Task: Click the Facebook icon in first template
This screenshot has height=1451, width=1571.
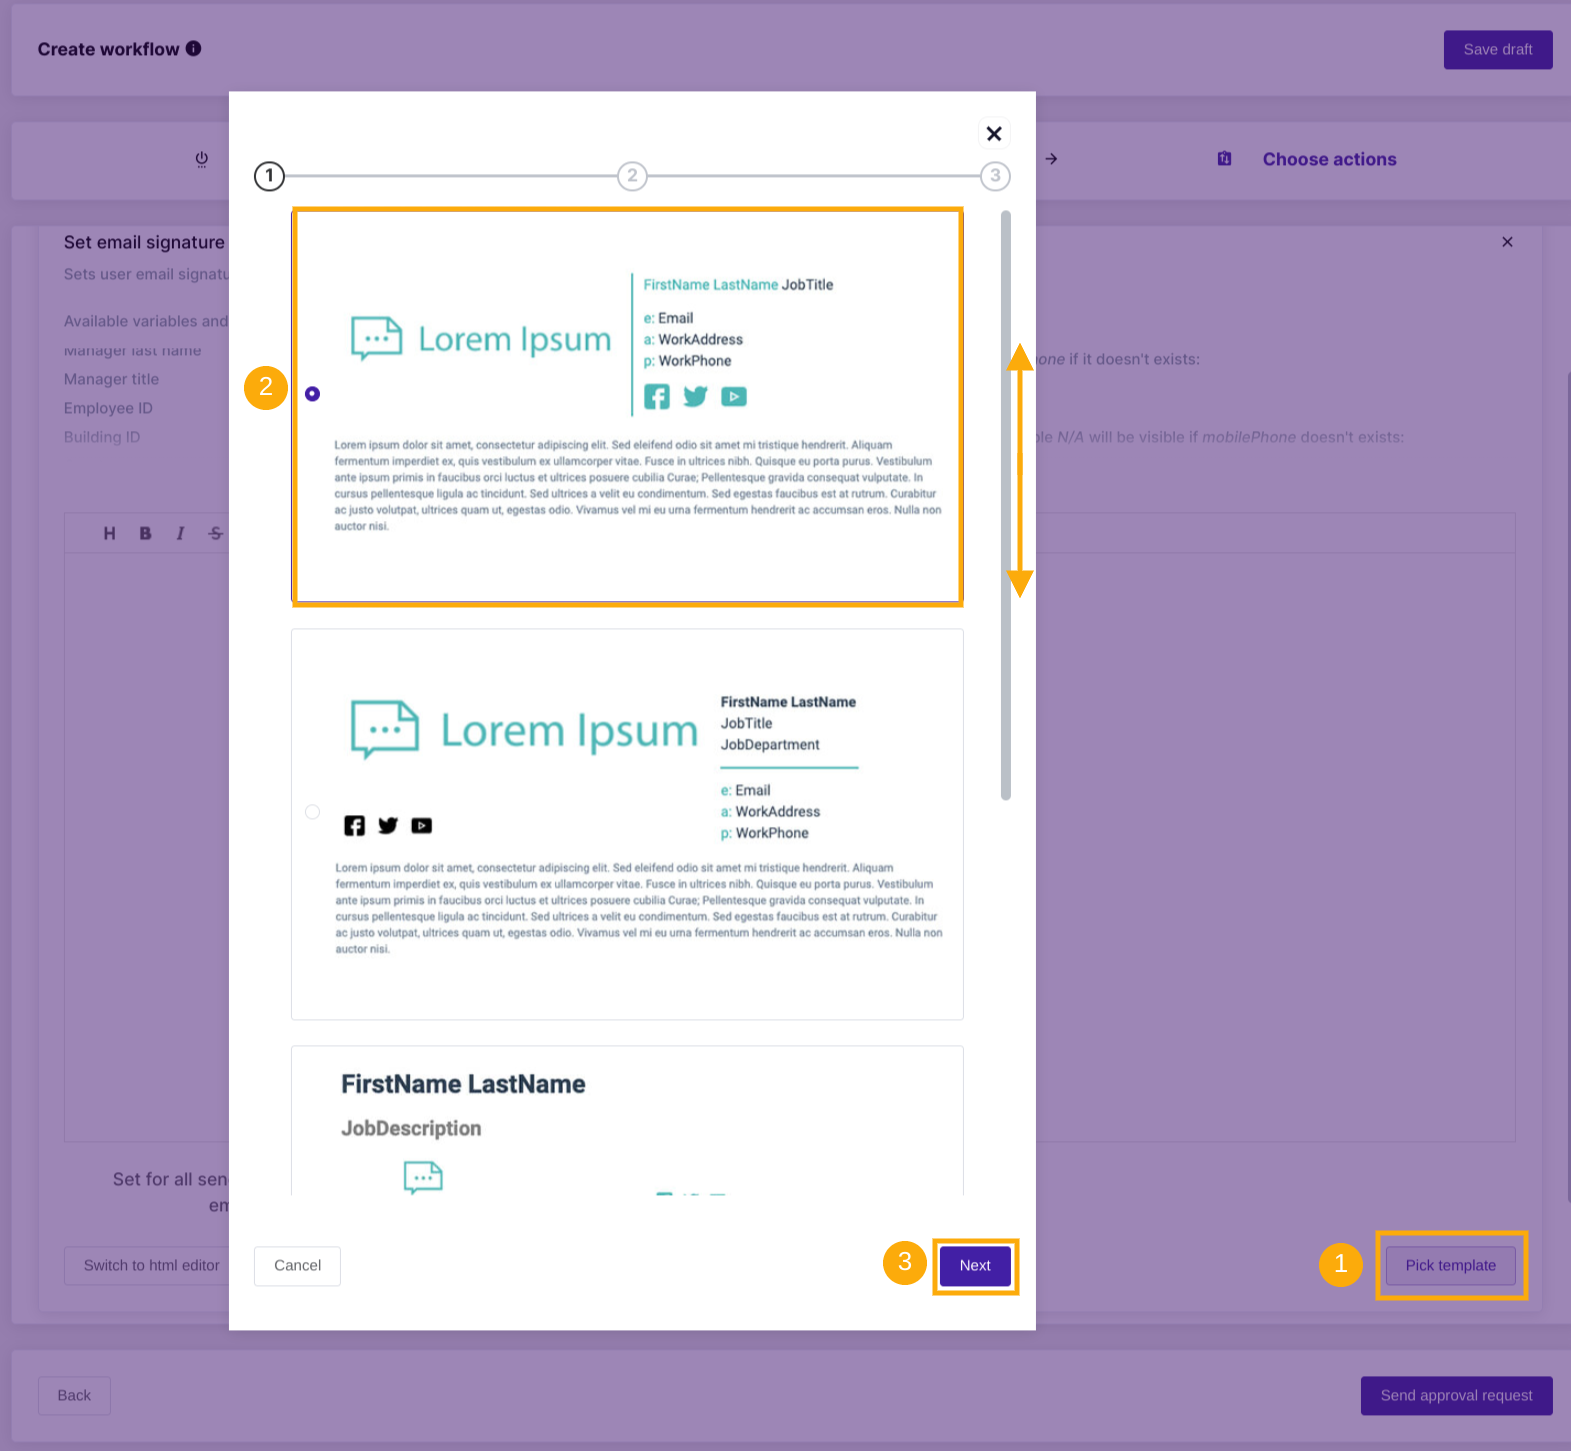Action: pyautogui.click(x=657, y=397)
